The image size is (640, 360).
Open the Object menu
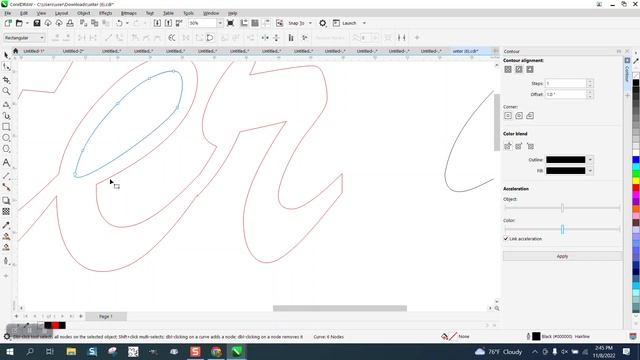coord(84,13)
